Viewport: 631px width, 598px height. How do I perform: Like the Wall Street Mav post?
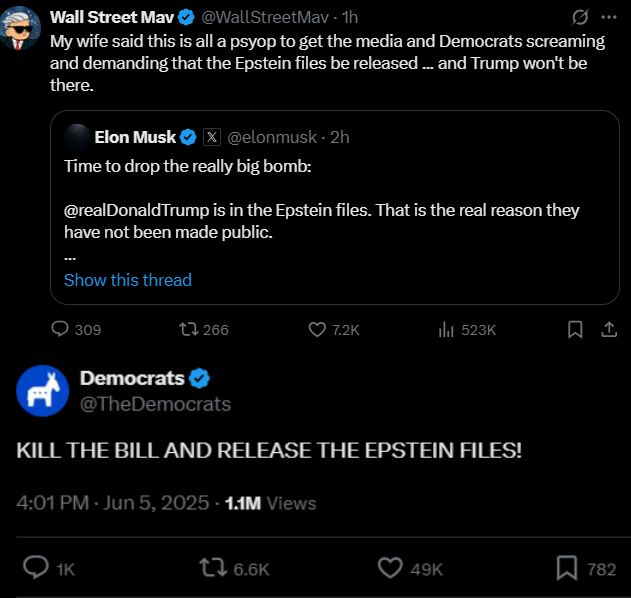click(317, 330)
